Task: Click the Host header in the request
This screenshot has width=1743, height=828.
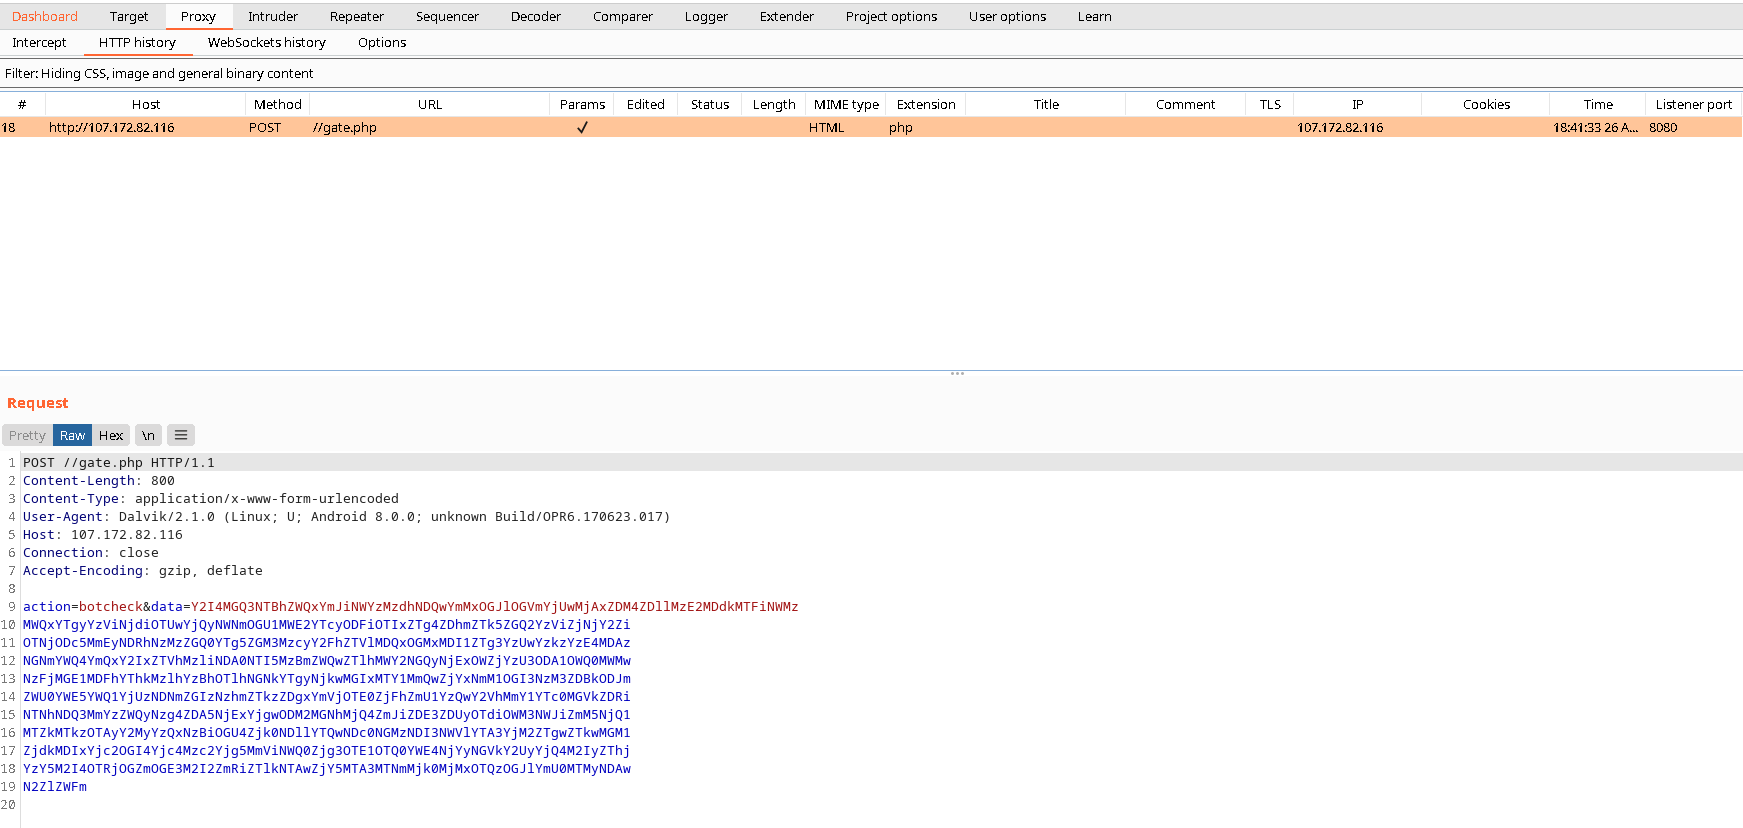Action: tap(103, 534)
